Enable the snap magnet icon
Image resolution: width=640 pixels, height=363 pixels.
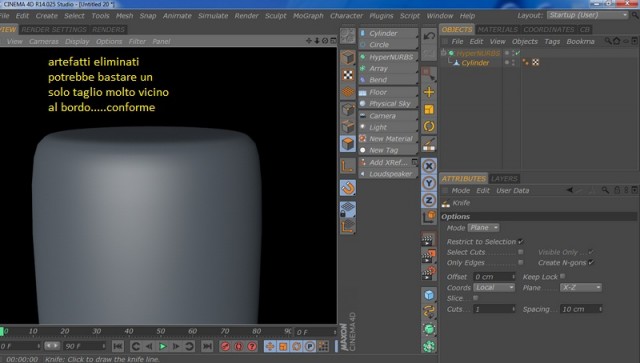(x=348, y=188)
